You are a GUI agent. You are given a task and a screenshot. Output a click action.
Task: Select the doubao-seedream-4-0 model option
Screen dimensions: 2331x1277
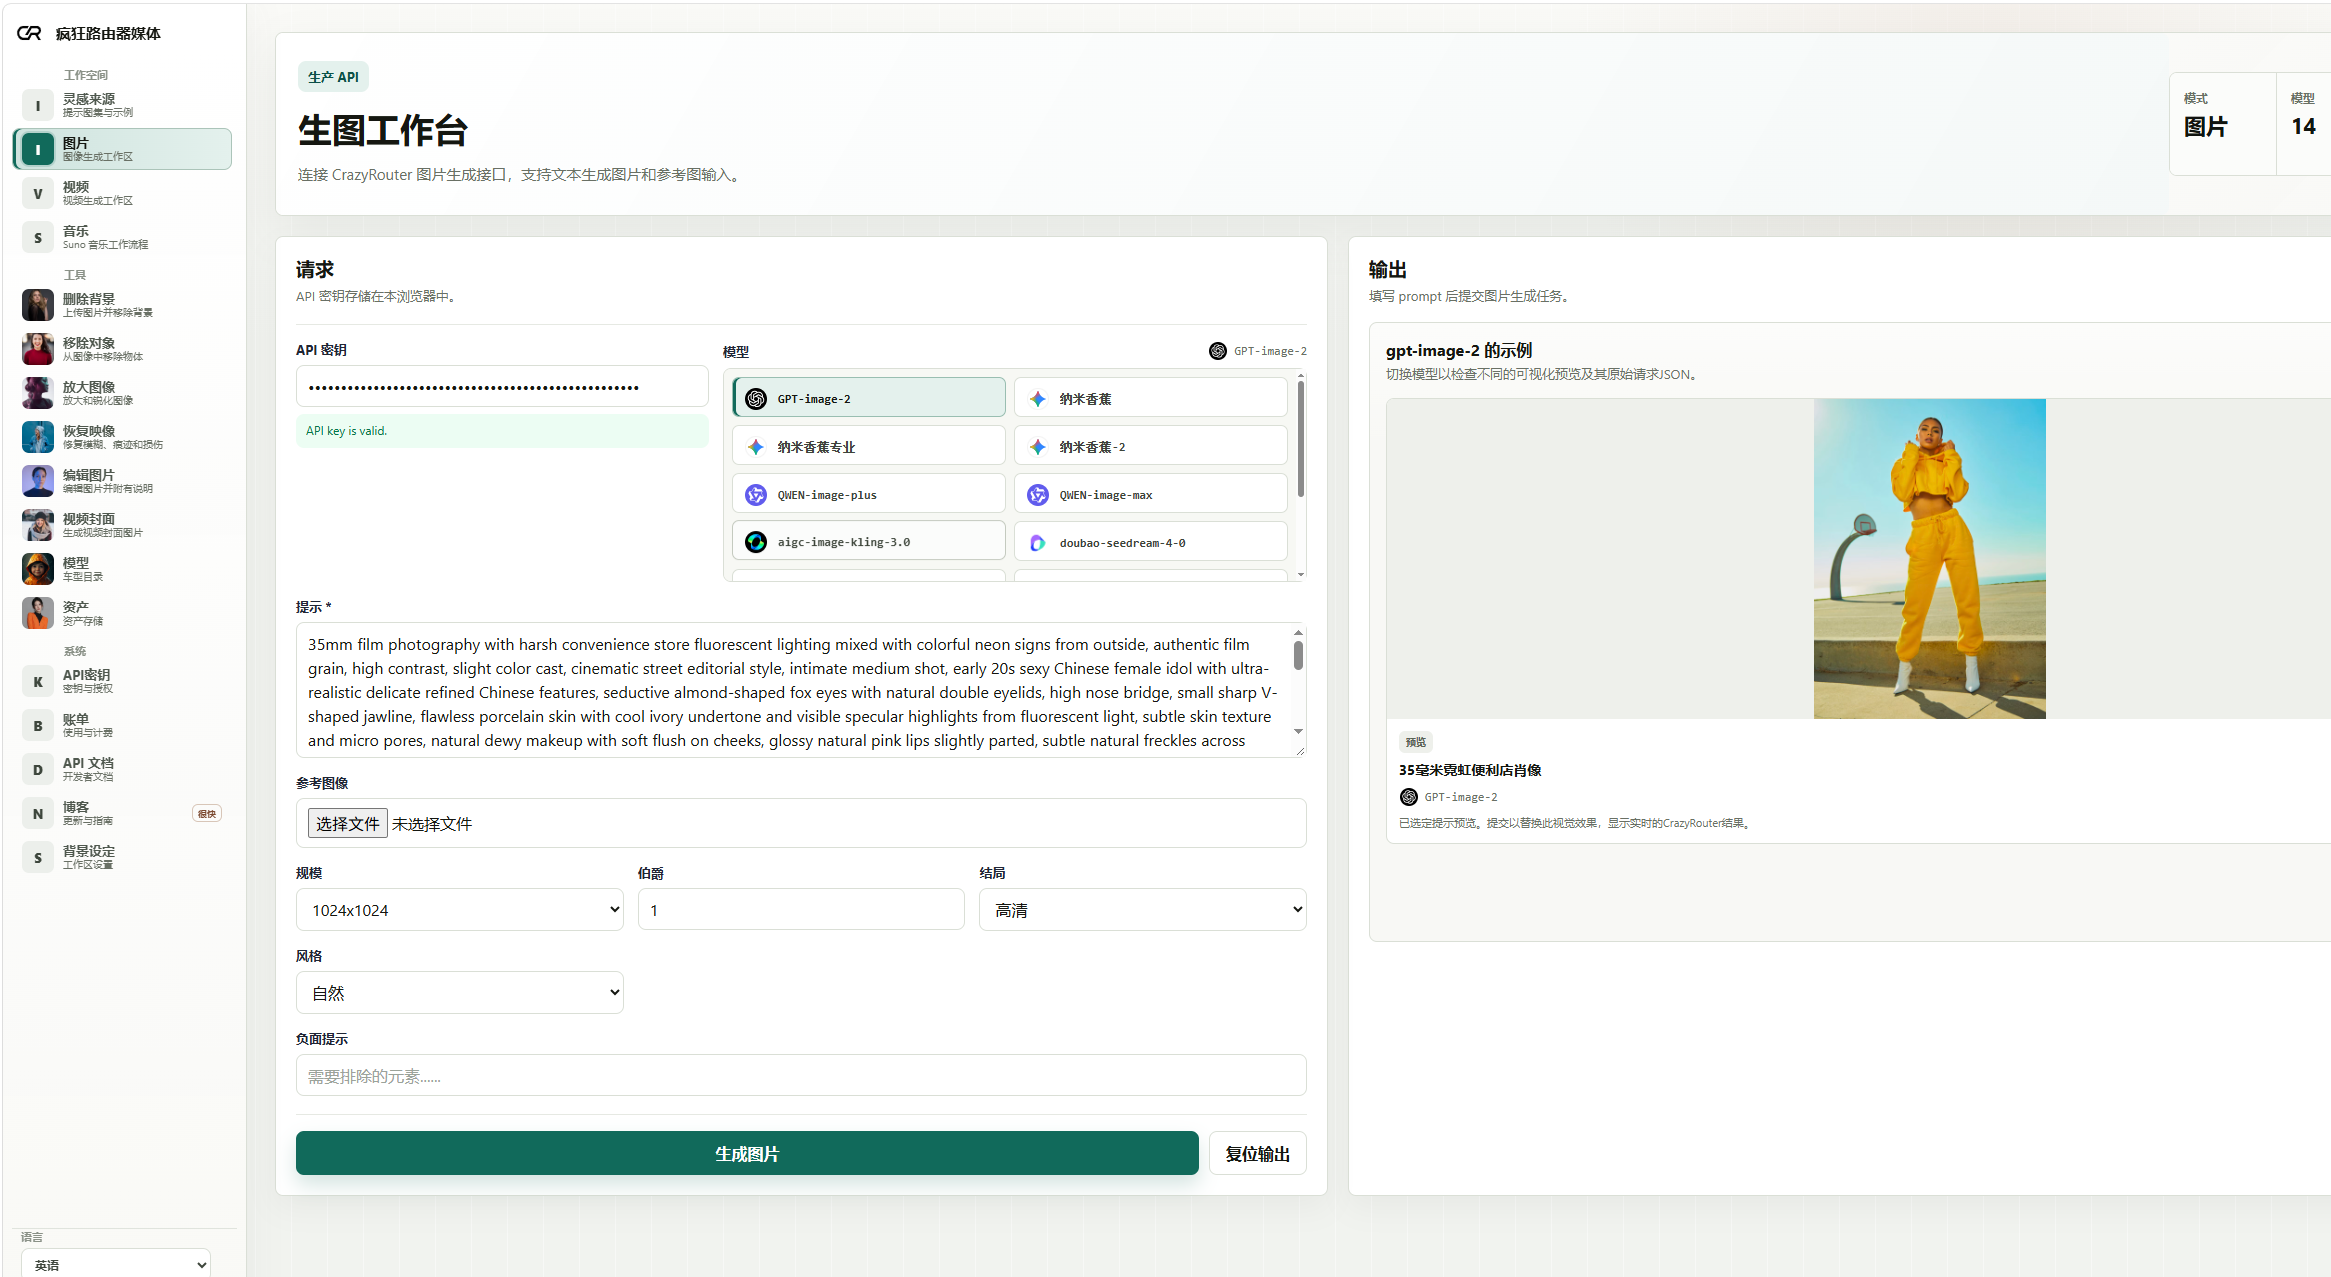[1150, 542]
